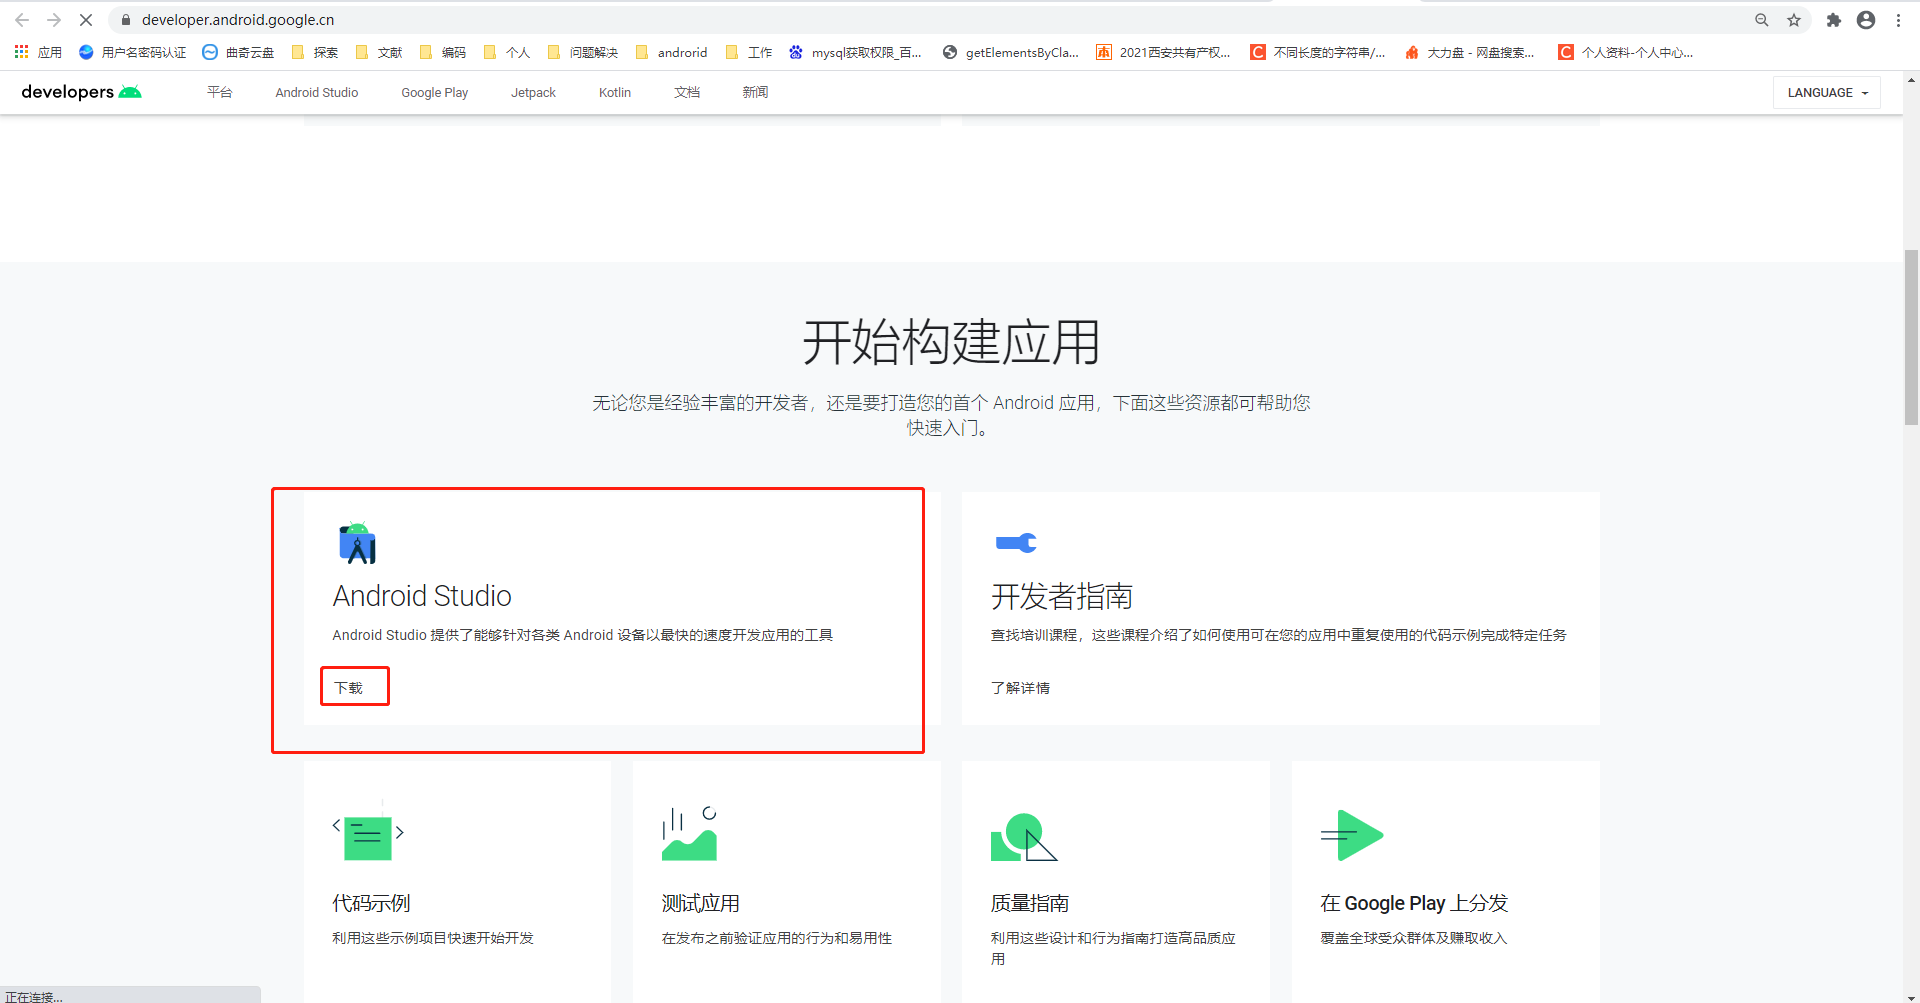Click the test app chart icon

pyautogui.click(x=690, y=834)
